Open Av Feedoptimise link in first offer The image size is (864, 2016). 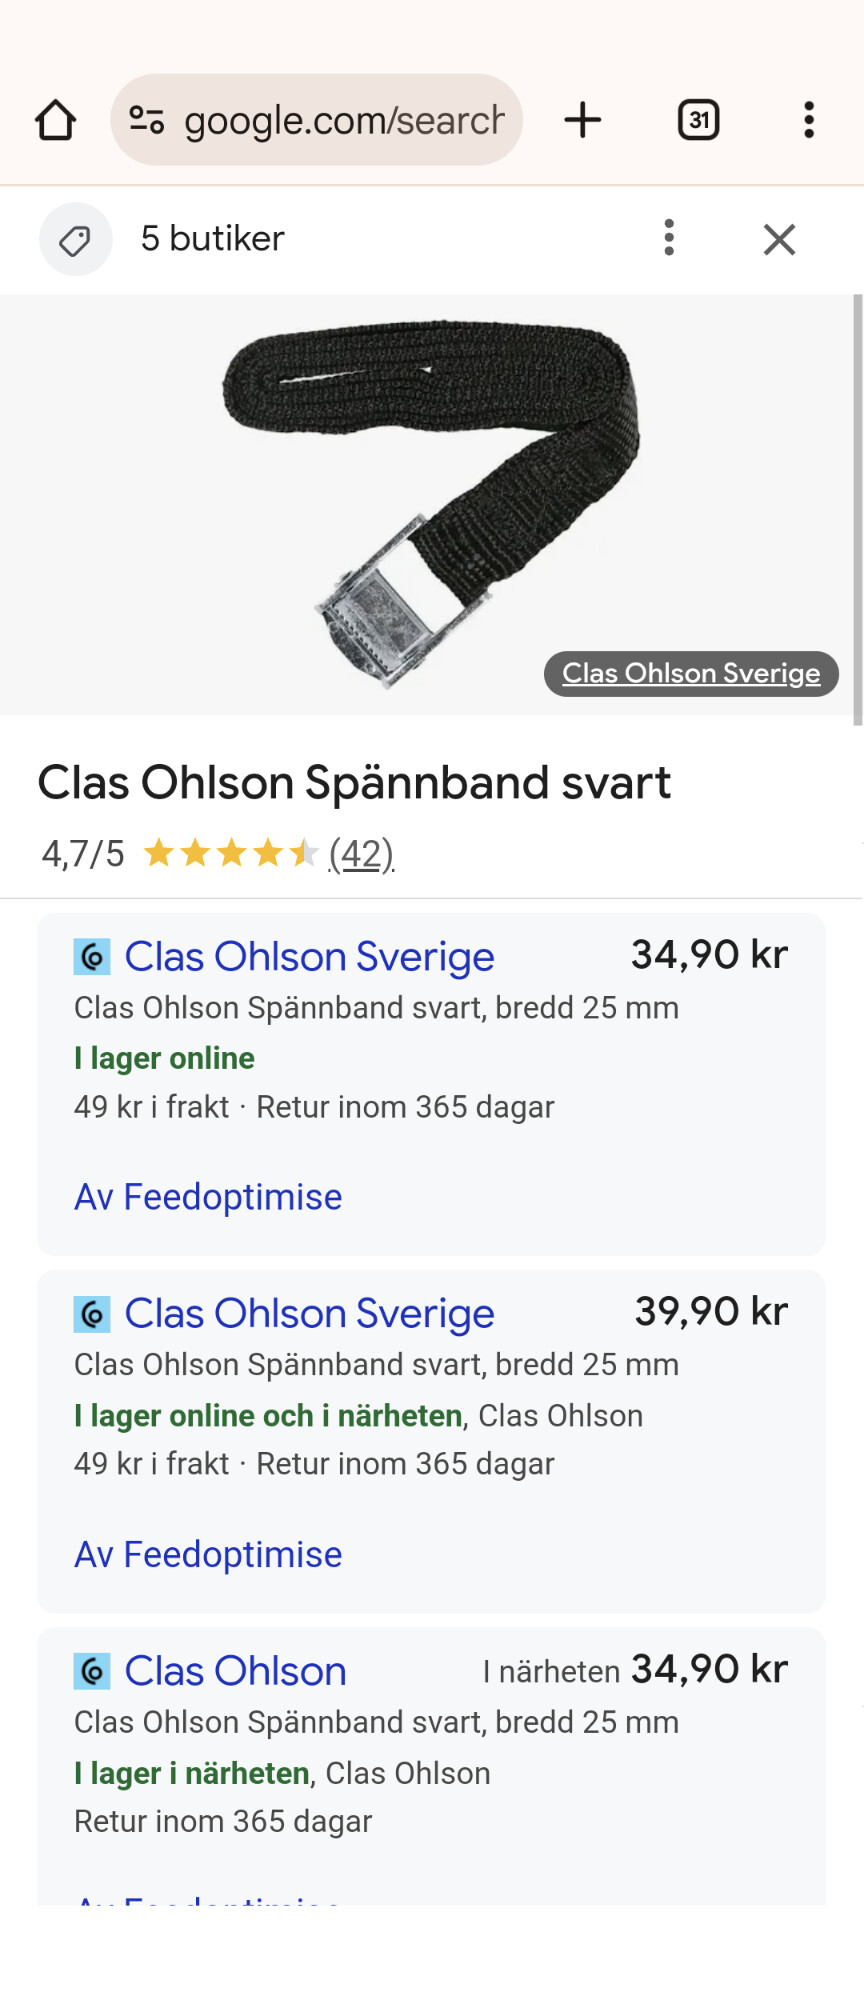[208, 1197]
